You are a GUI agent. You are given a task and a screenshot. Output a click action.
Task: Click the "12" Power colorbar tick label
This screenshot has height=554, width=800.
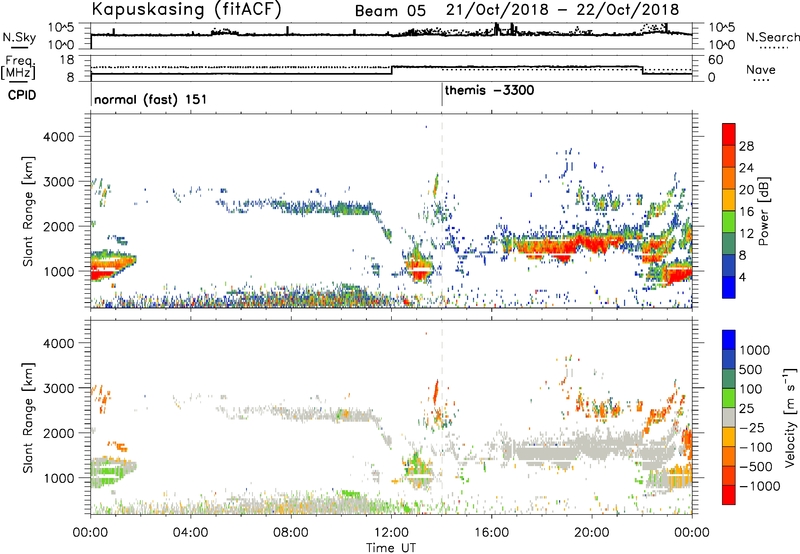click(x=746, y=234)
